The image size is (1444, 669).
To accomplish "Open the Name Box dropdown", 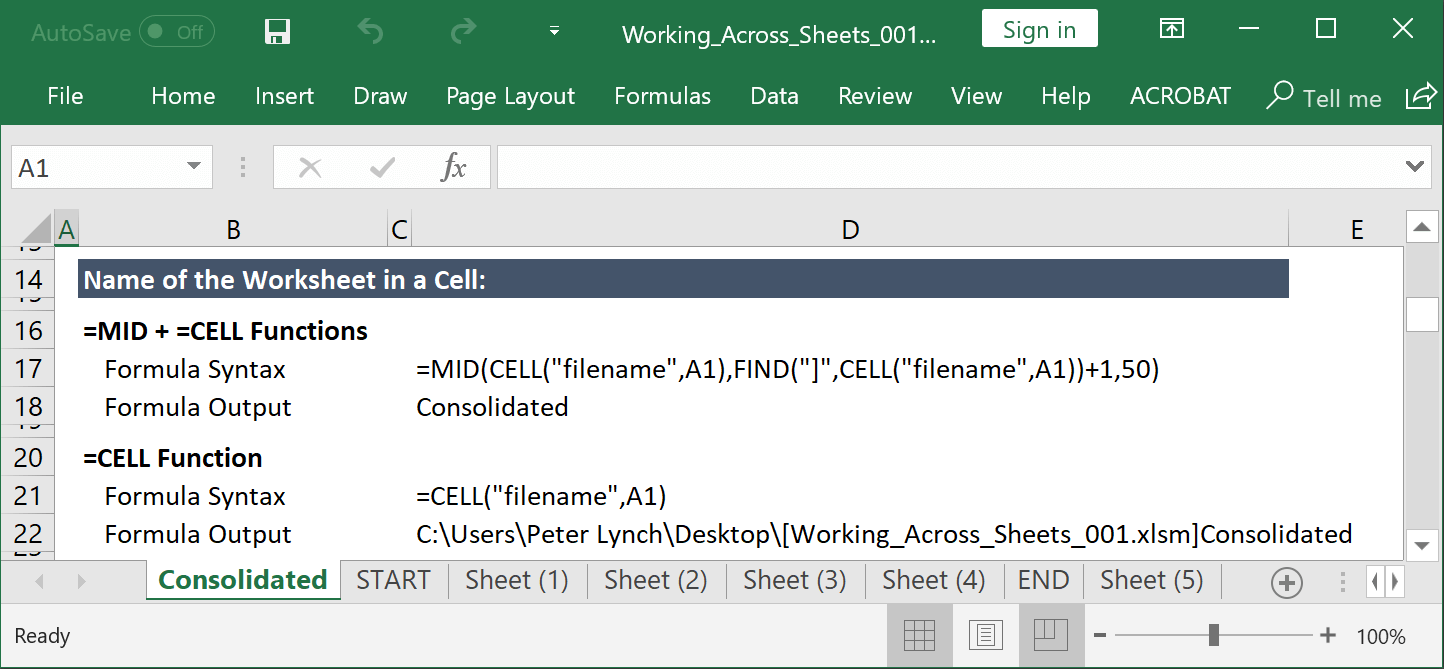I will point(193,168).
